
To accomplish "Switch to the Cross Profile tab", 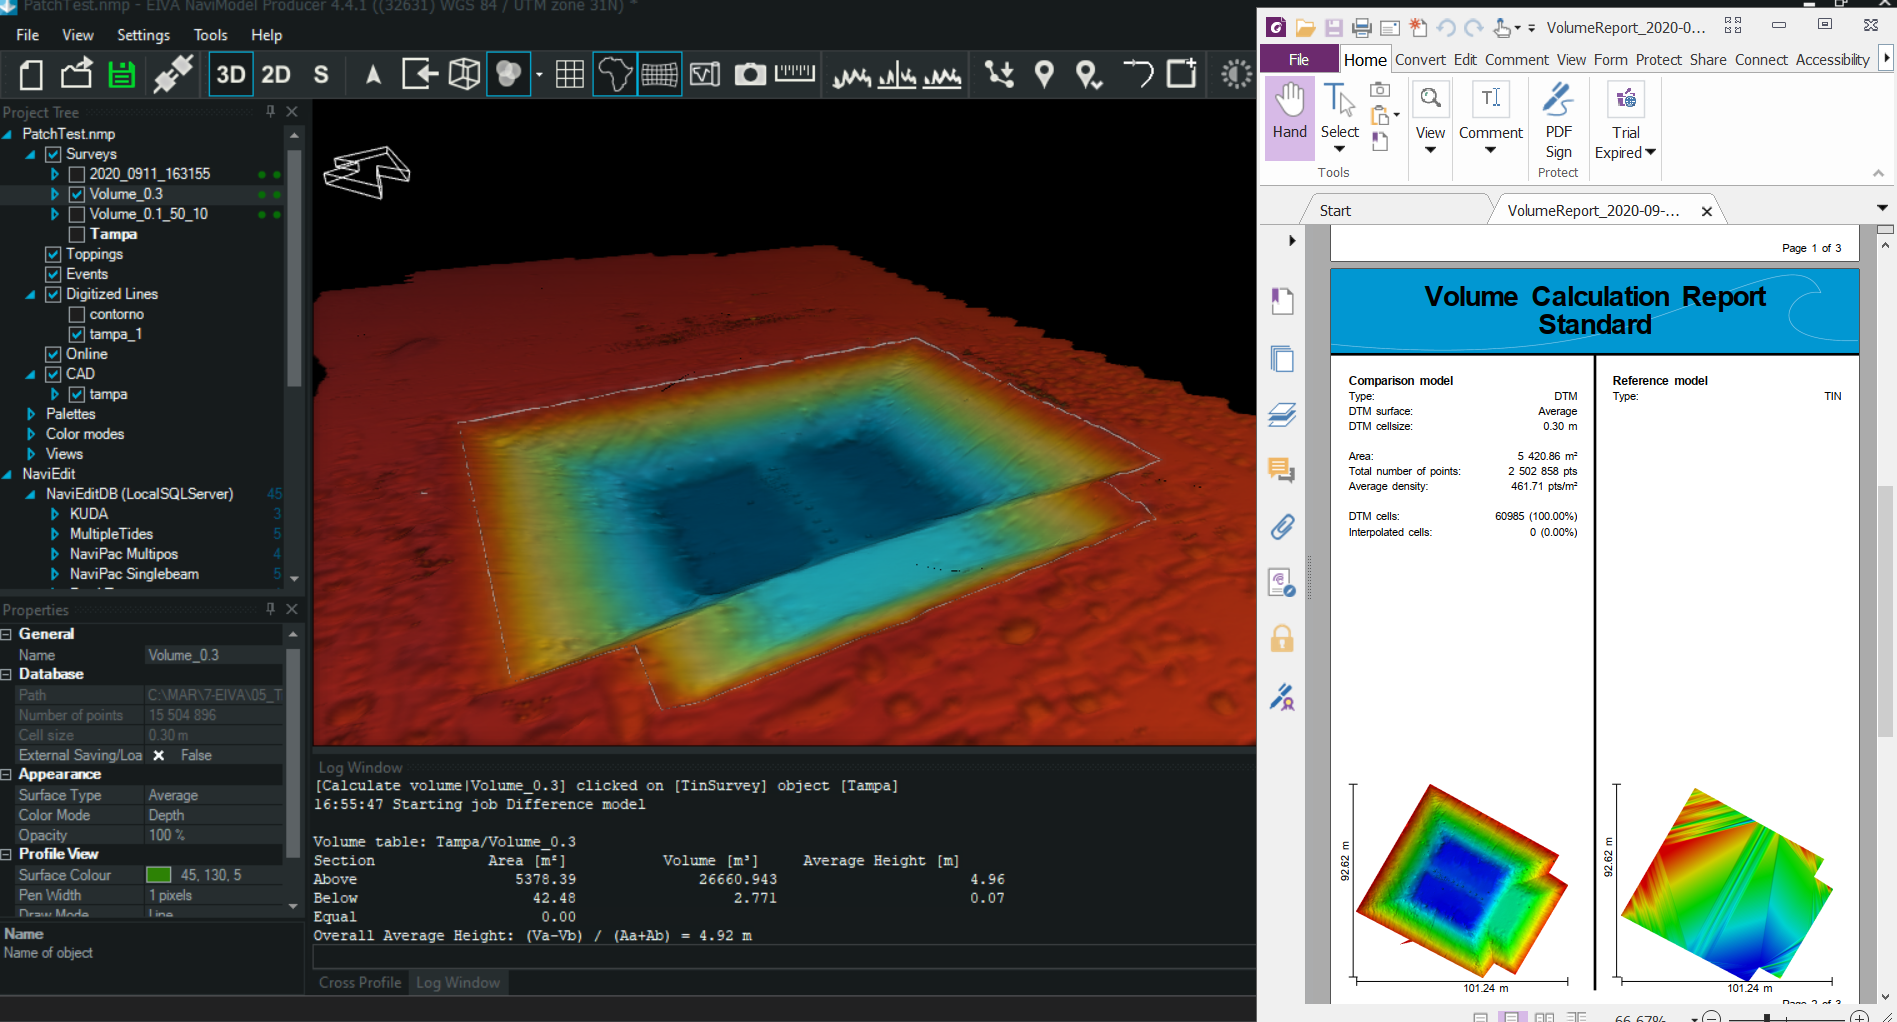I will pyautogui.click(x=359, y=982).
